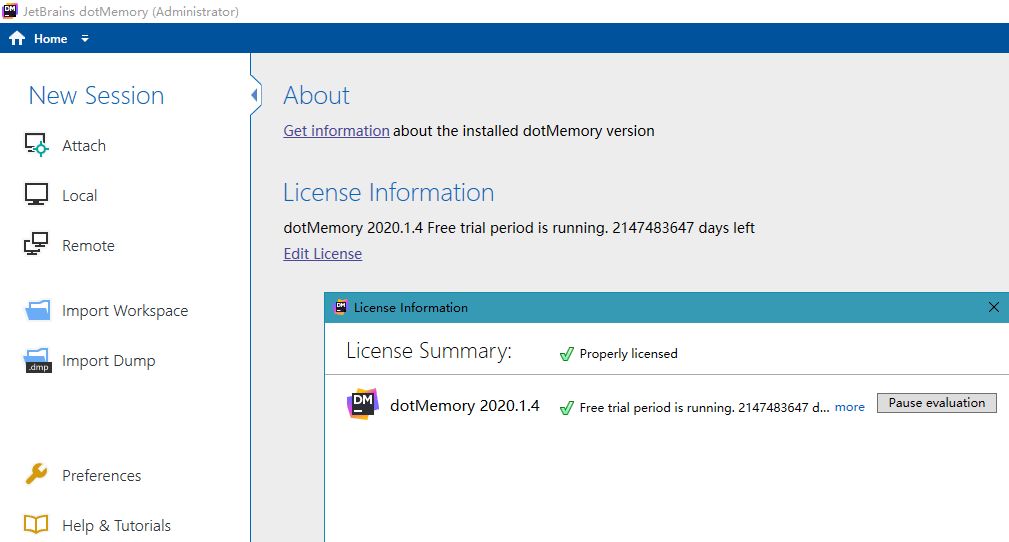Click the Local monitor icon

[x=36, y=194]
